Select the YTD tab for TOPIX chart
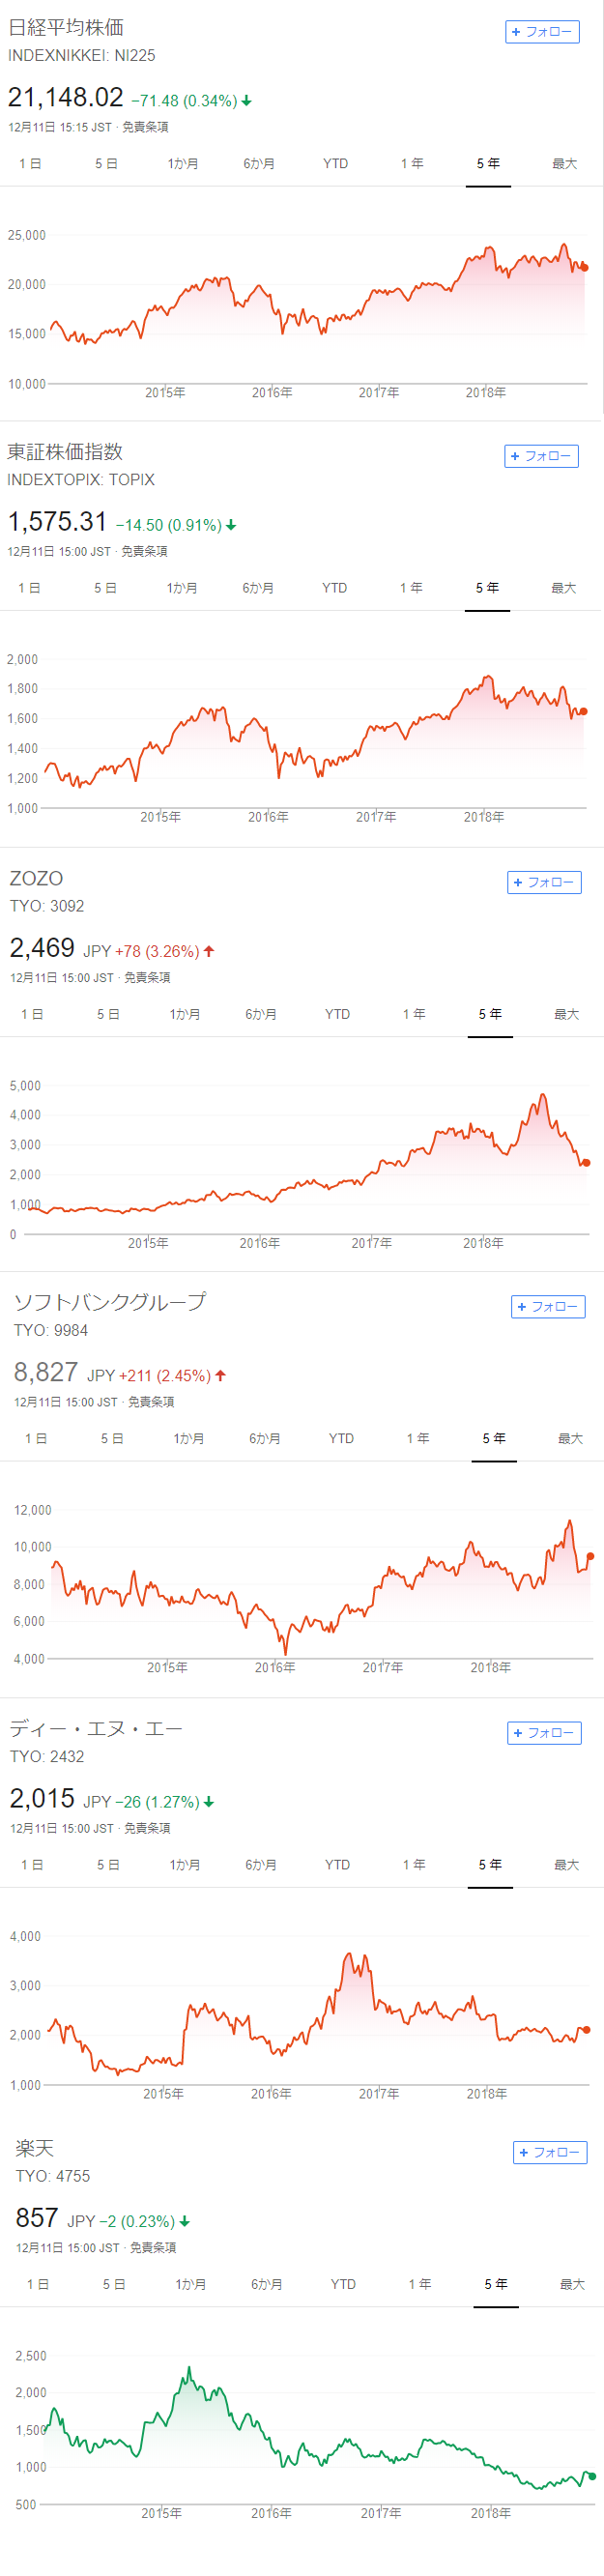The height and width of the screenshot is (2576, 604). pos(335,588)
